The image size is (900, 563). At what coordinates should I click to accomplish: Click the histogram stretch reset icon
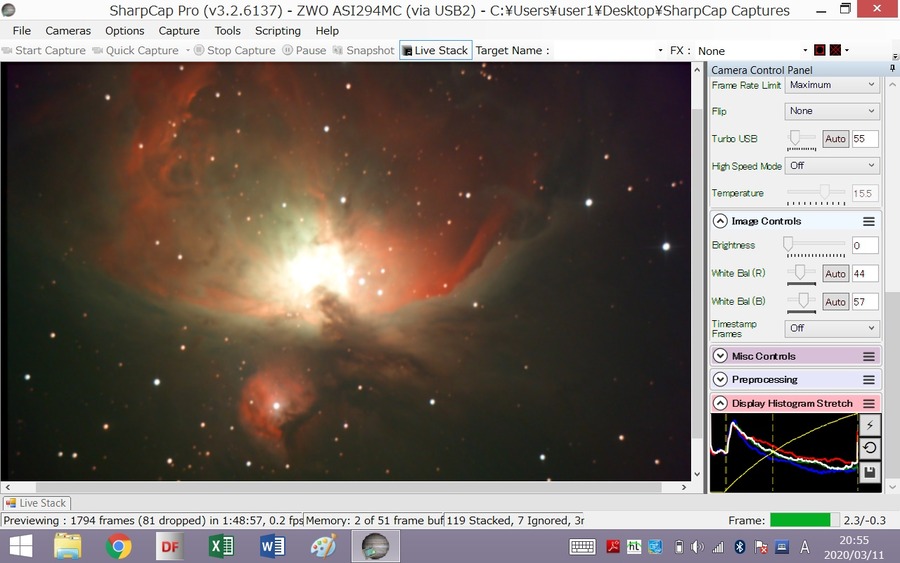click(870, 448)
